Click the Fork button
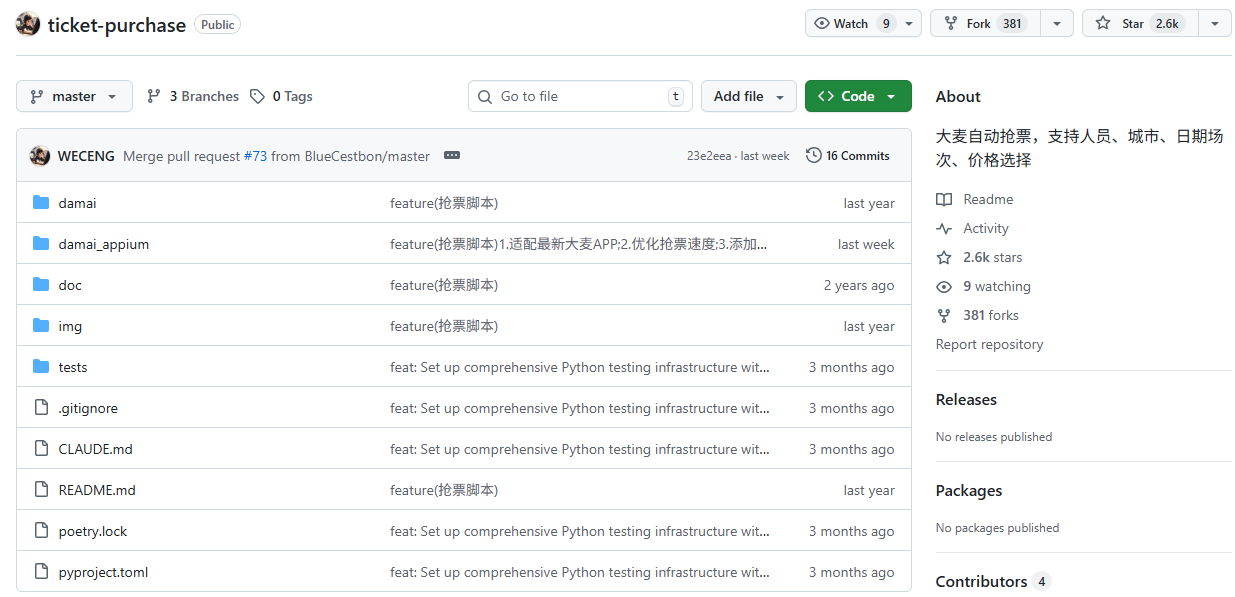The height and width of the screenshot is (597, 1235). point(985,23)
